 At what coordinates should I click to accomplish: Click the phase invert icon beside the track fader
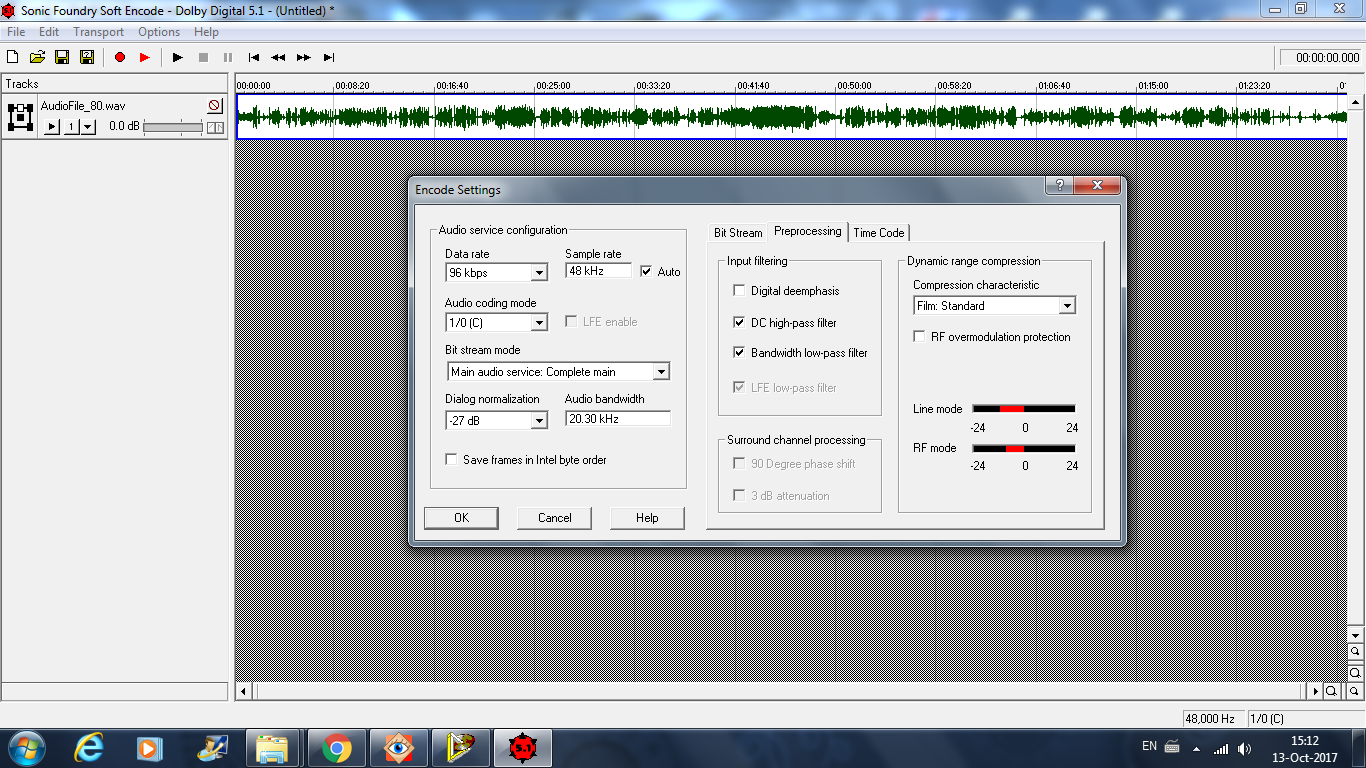point(215,127)
